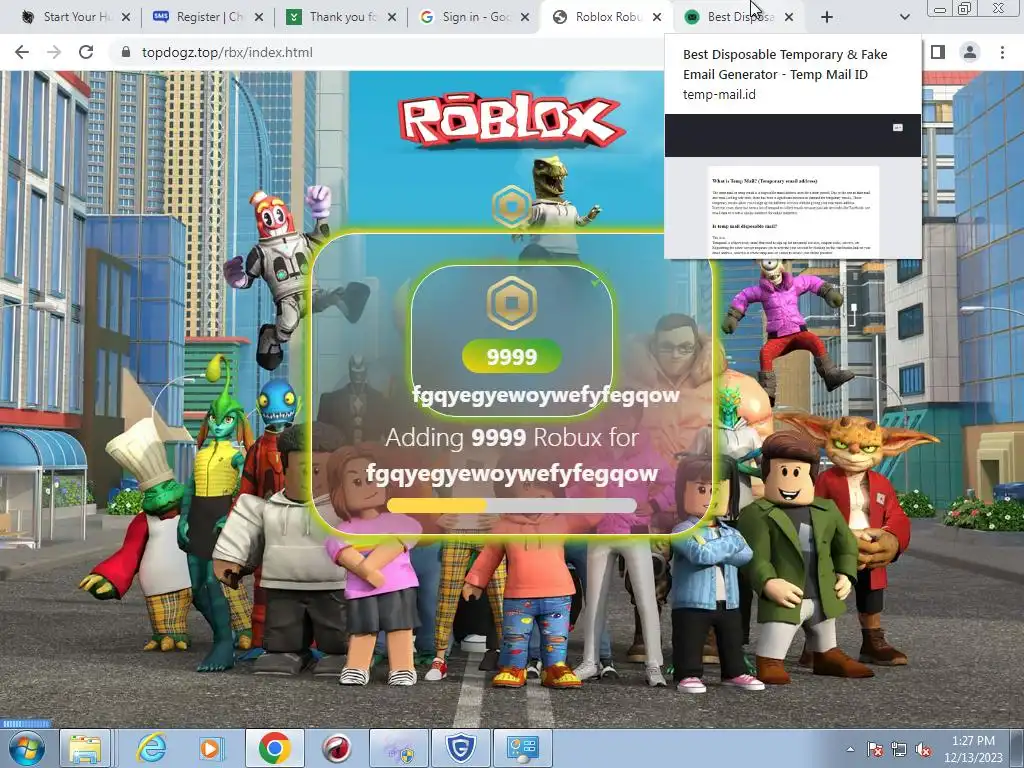Launch Internet Explorer from taskbar

click(151, 748)
